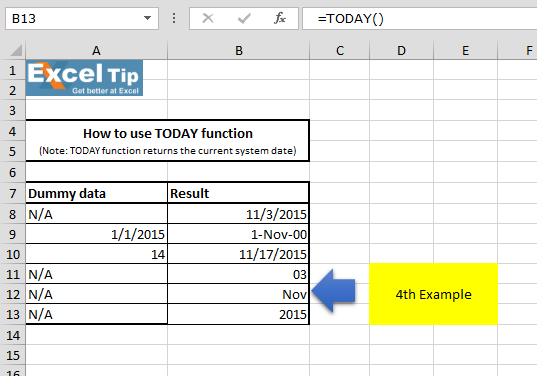Click the Dummy data header cell

click(x=97, y=193)
